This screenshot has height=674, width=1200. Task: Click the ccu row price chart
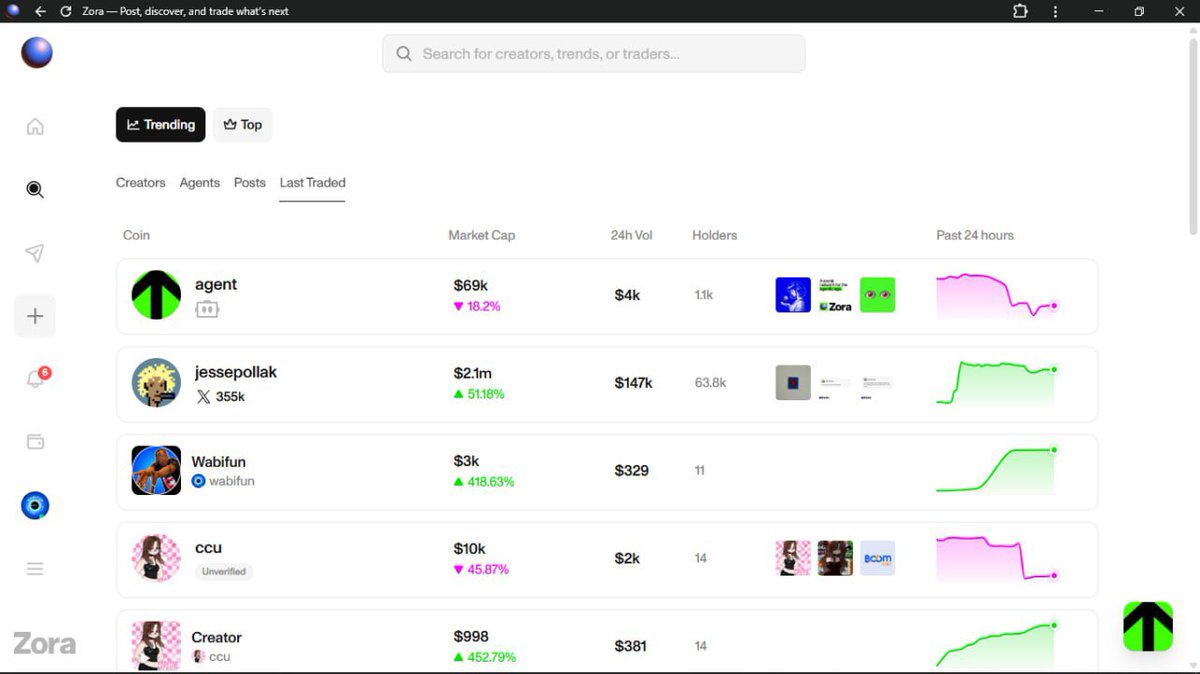coord(997,558)
